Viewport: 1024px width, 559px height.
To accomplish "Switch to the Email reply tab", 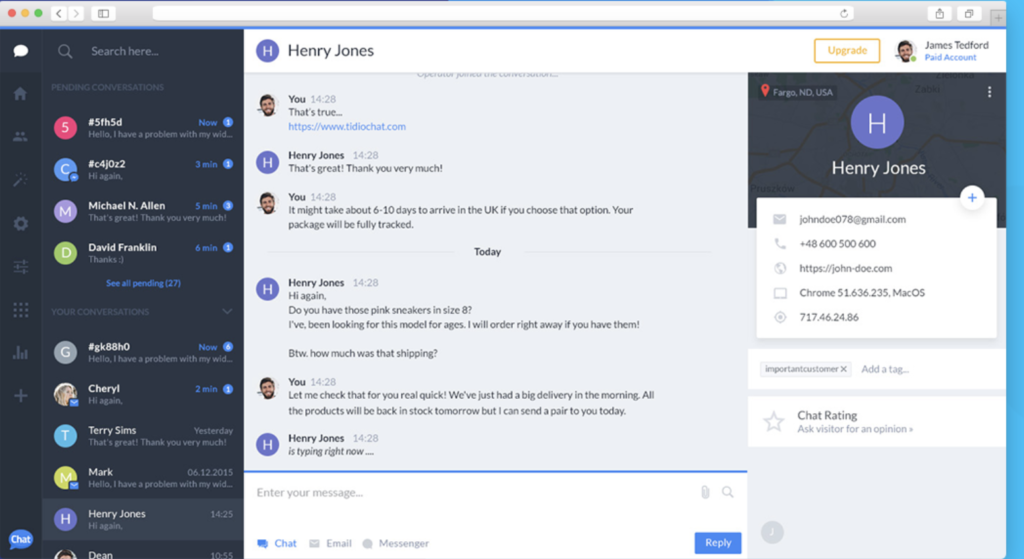I will coord(330,543).
